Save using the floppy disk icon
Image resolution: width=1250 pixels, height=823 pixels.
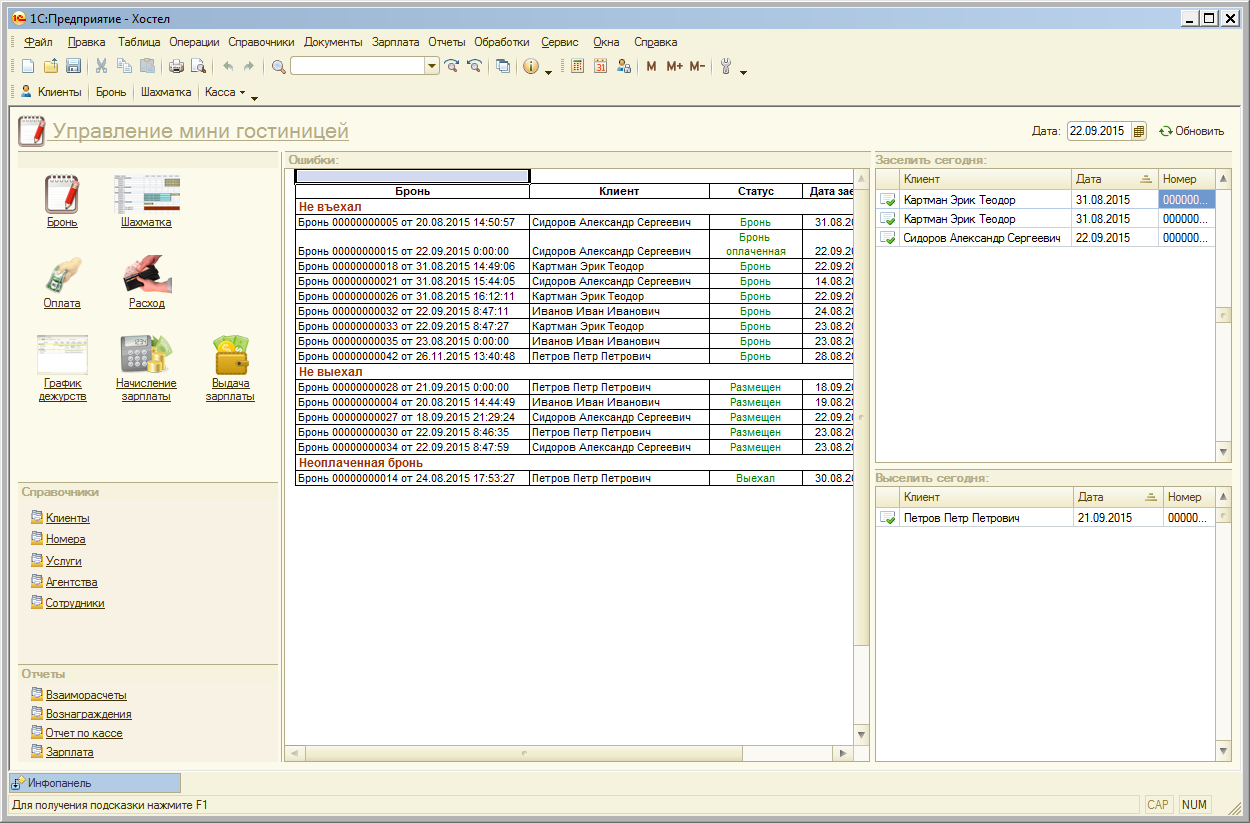tap(73, 67)
